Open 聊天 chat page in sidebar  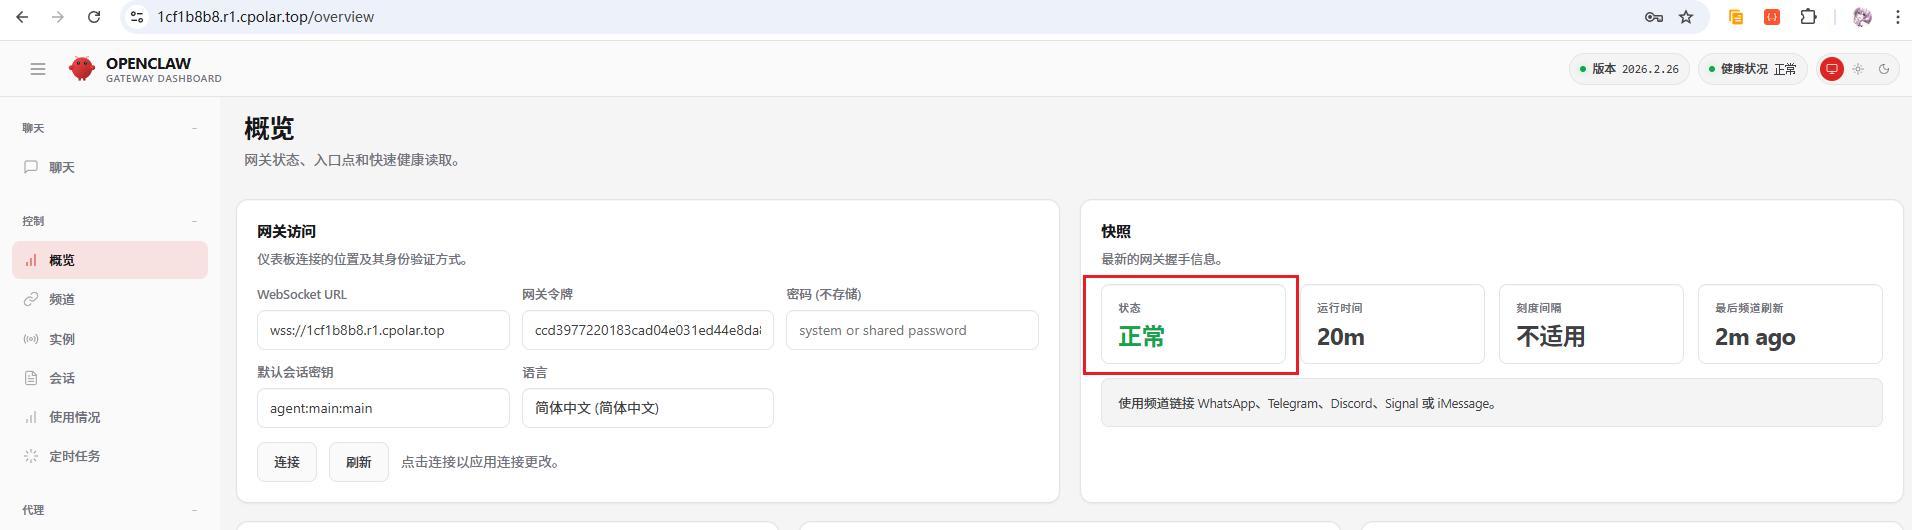pyautogui.click(x=62, y=168)
